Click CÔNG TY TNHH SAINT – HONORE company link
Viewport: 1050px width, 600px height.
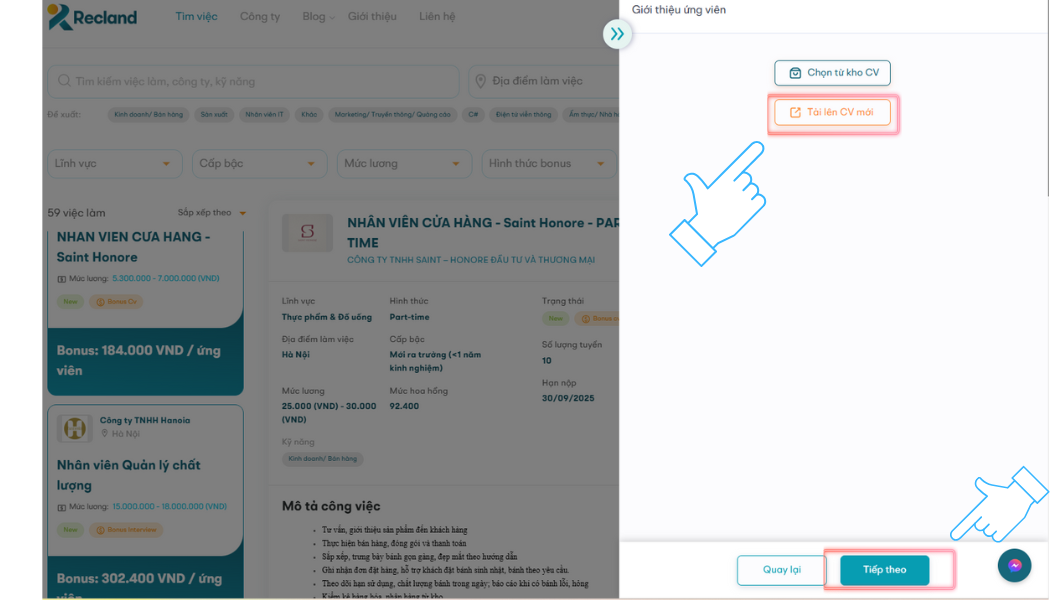[471, 260]
